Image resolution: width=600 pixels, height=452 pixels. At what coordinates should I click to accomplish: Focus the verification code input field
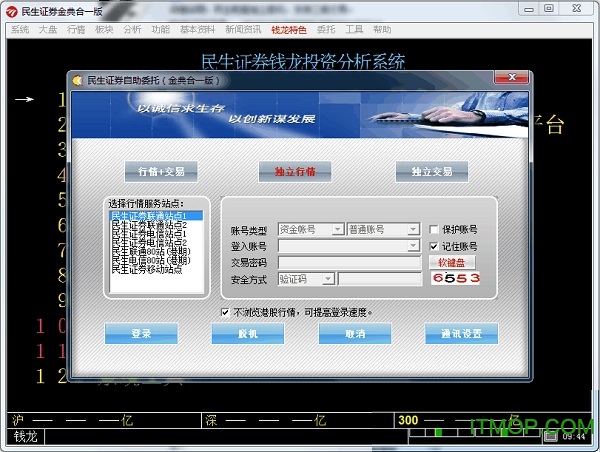(380, 279)
